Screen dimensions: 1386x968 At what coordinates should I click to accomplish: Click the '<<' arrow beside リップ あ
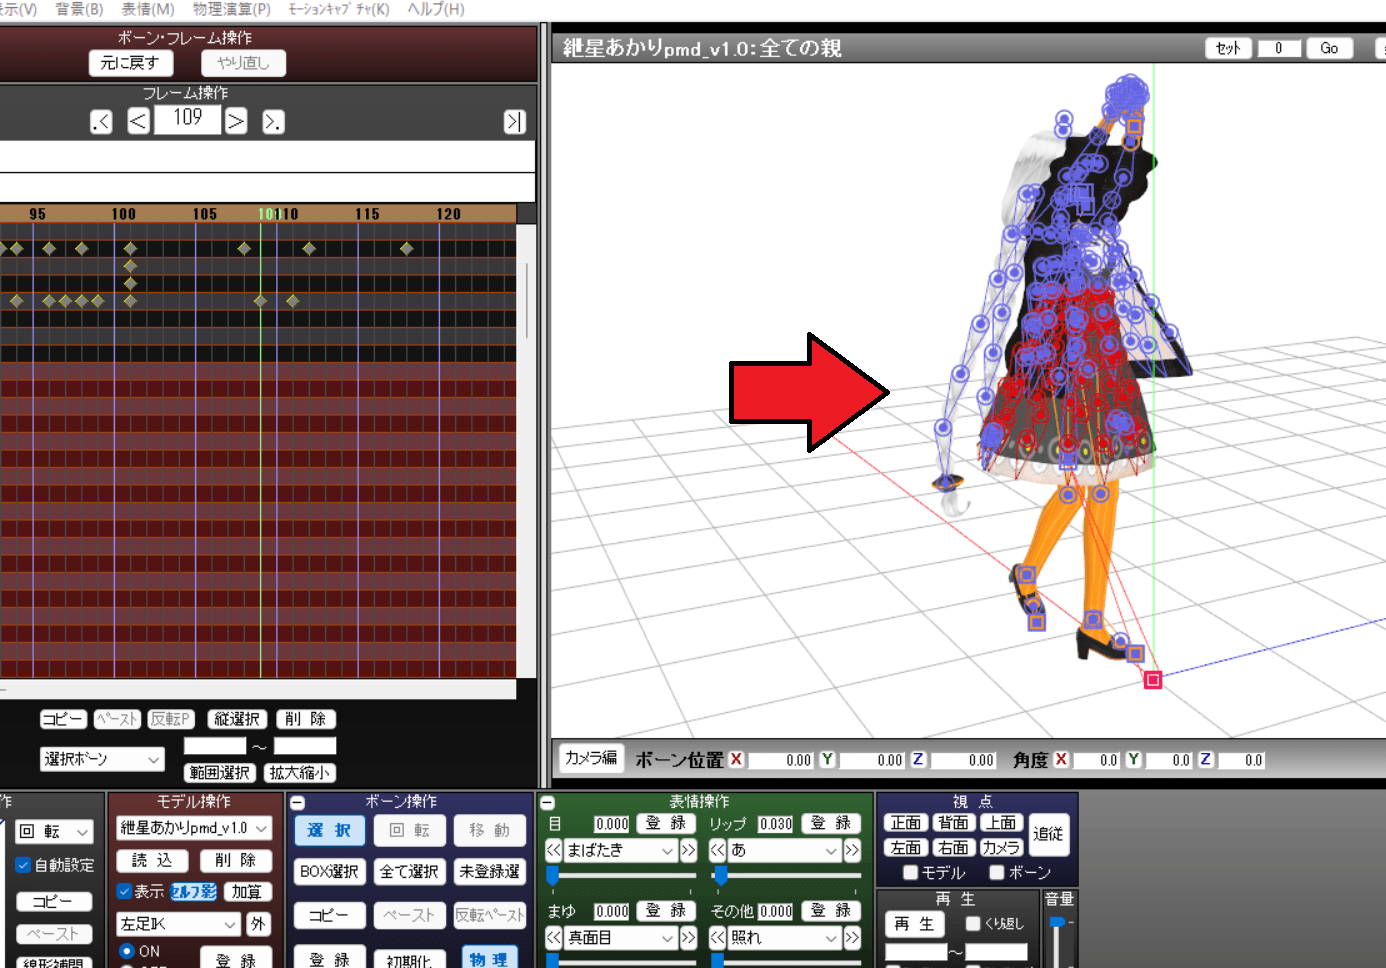pyautogui.click(x=718, y=850)
